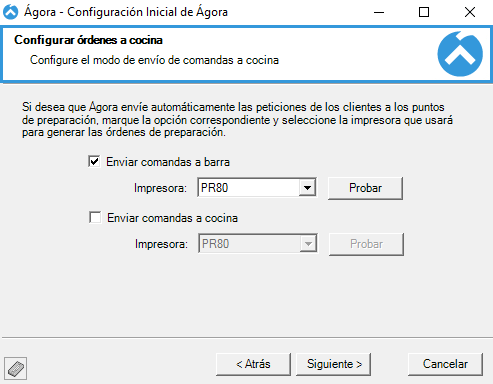Viewport: 493px width, 384px height.
Task: Enable Enviar comandas a cocina checkbox
Action: click(95, 218)
